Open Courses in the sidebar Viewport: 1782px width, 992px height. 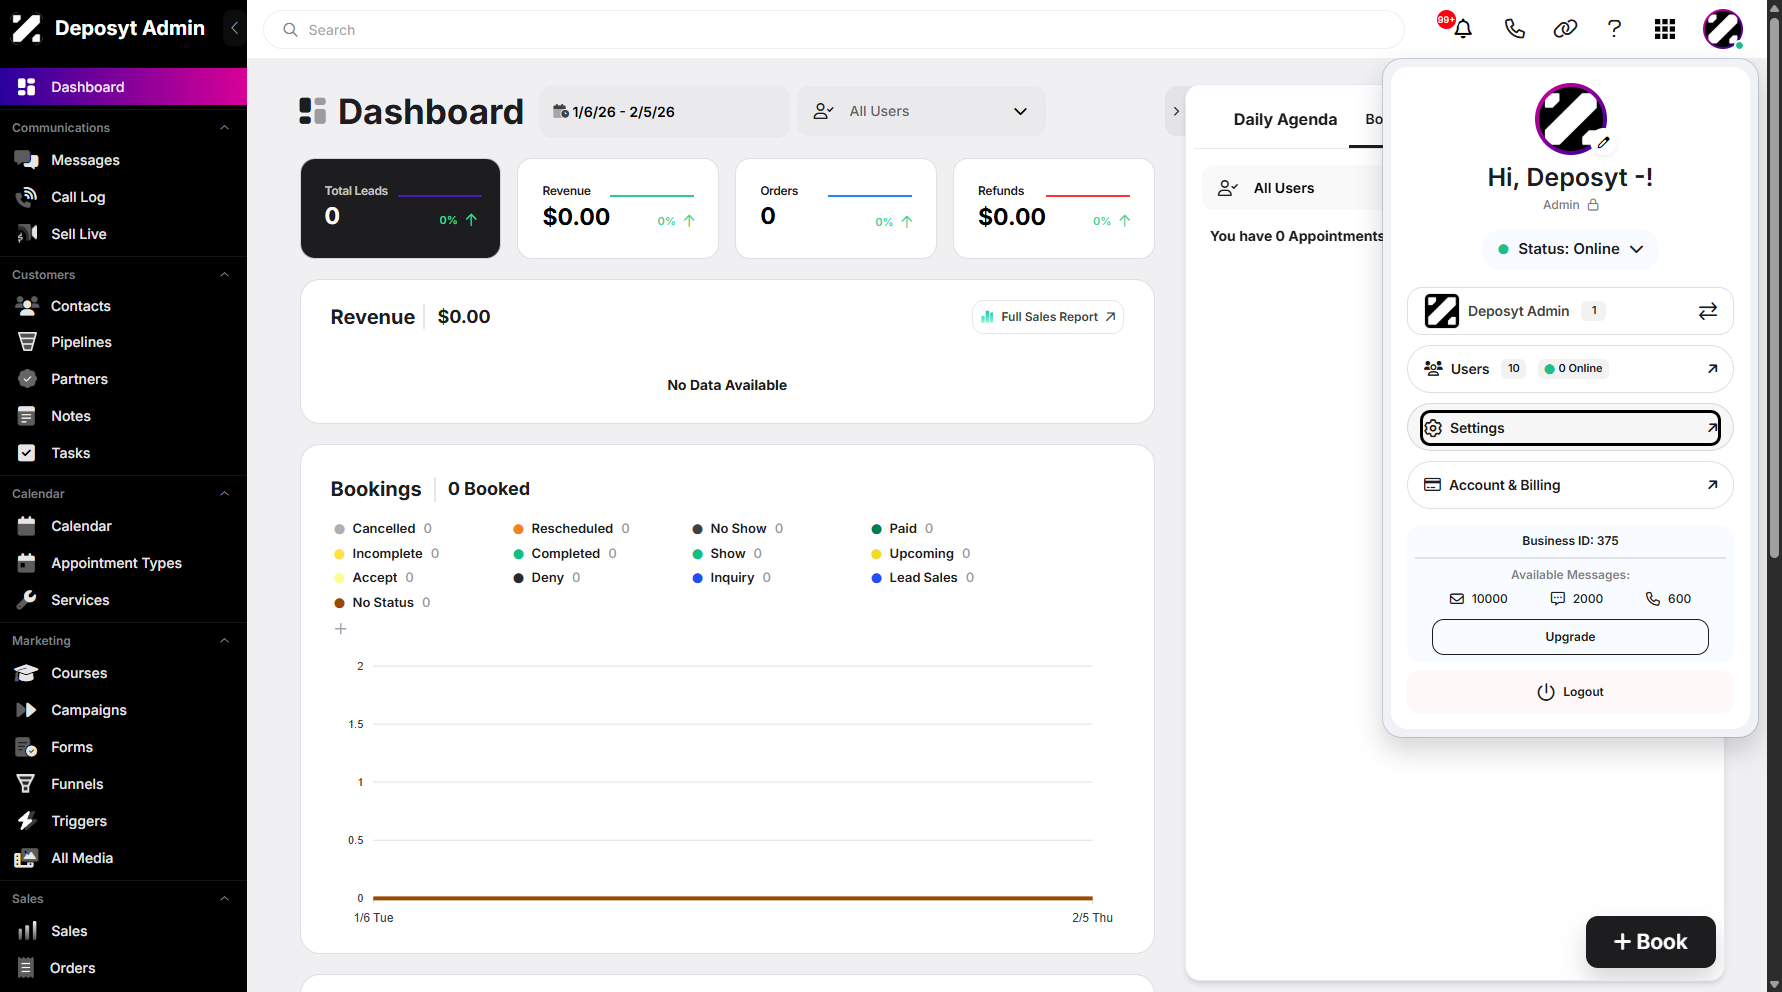coord(123,673)
